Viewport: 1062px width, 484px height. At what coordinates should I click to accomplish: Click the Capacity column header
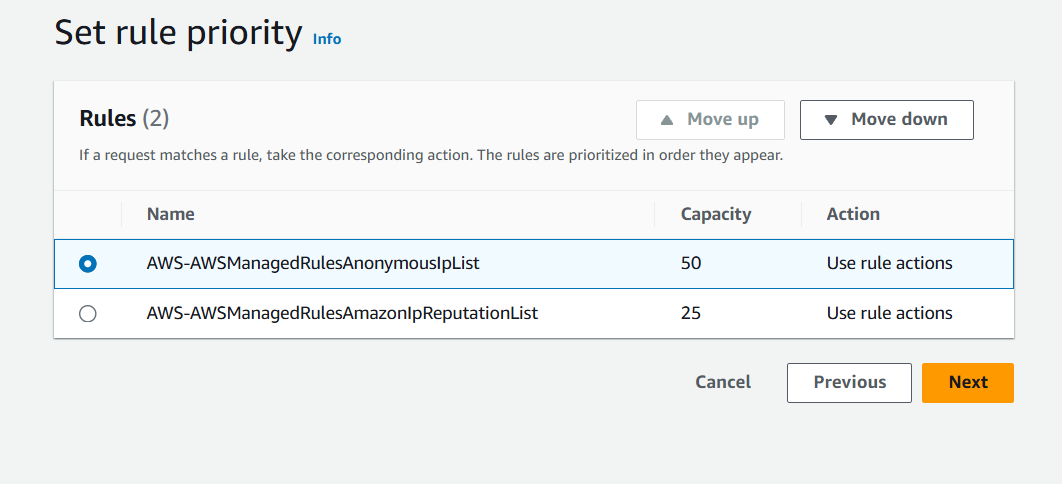point(716,214)
